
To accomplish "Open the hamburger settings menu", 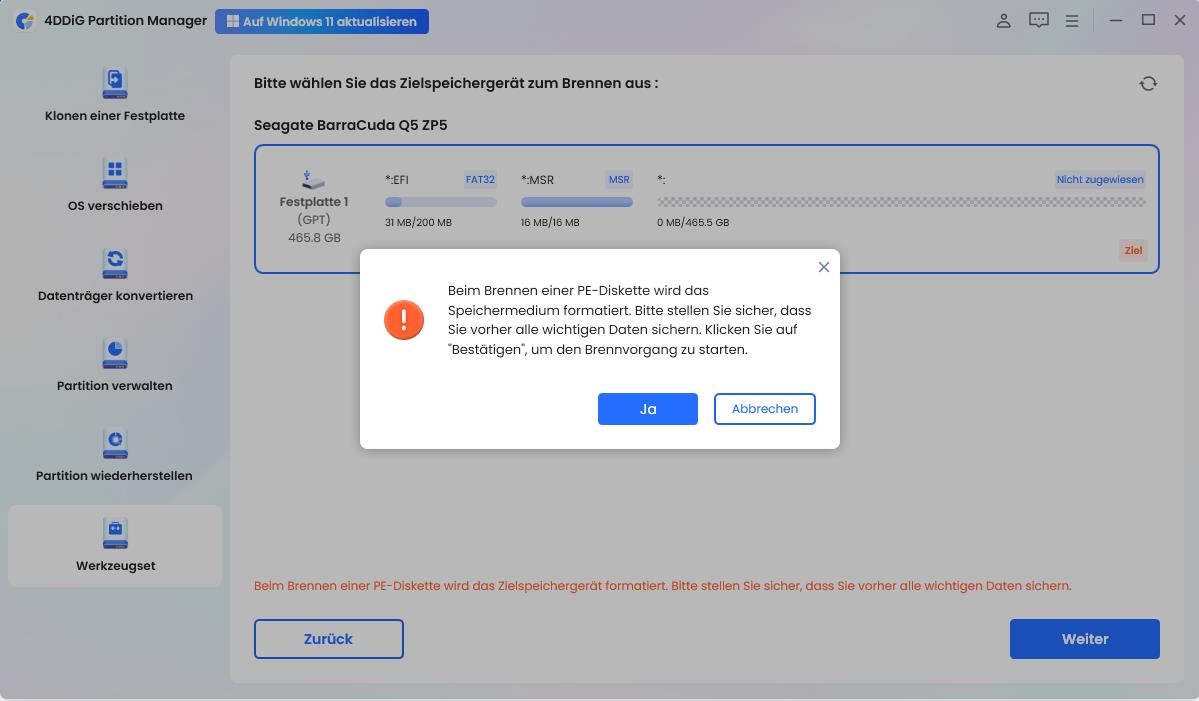I will [x=1071, y=20].
